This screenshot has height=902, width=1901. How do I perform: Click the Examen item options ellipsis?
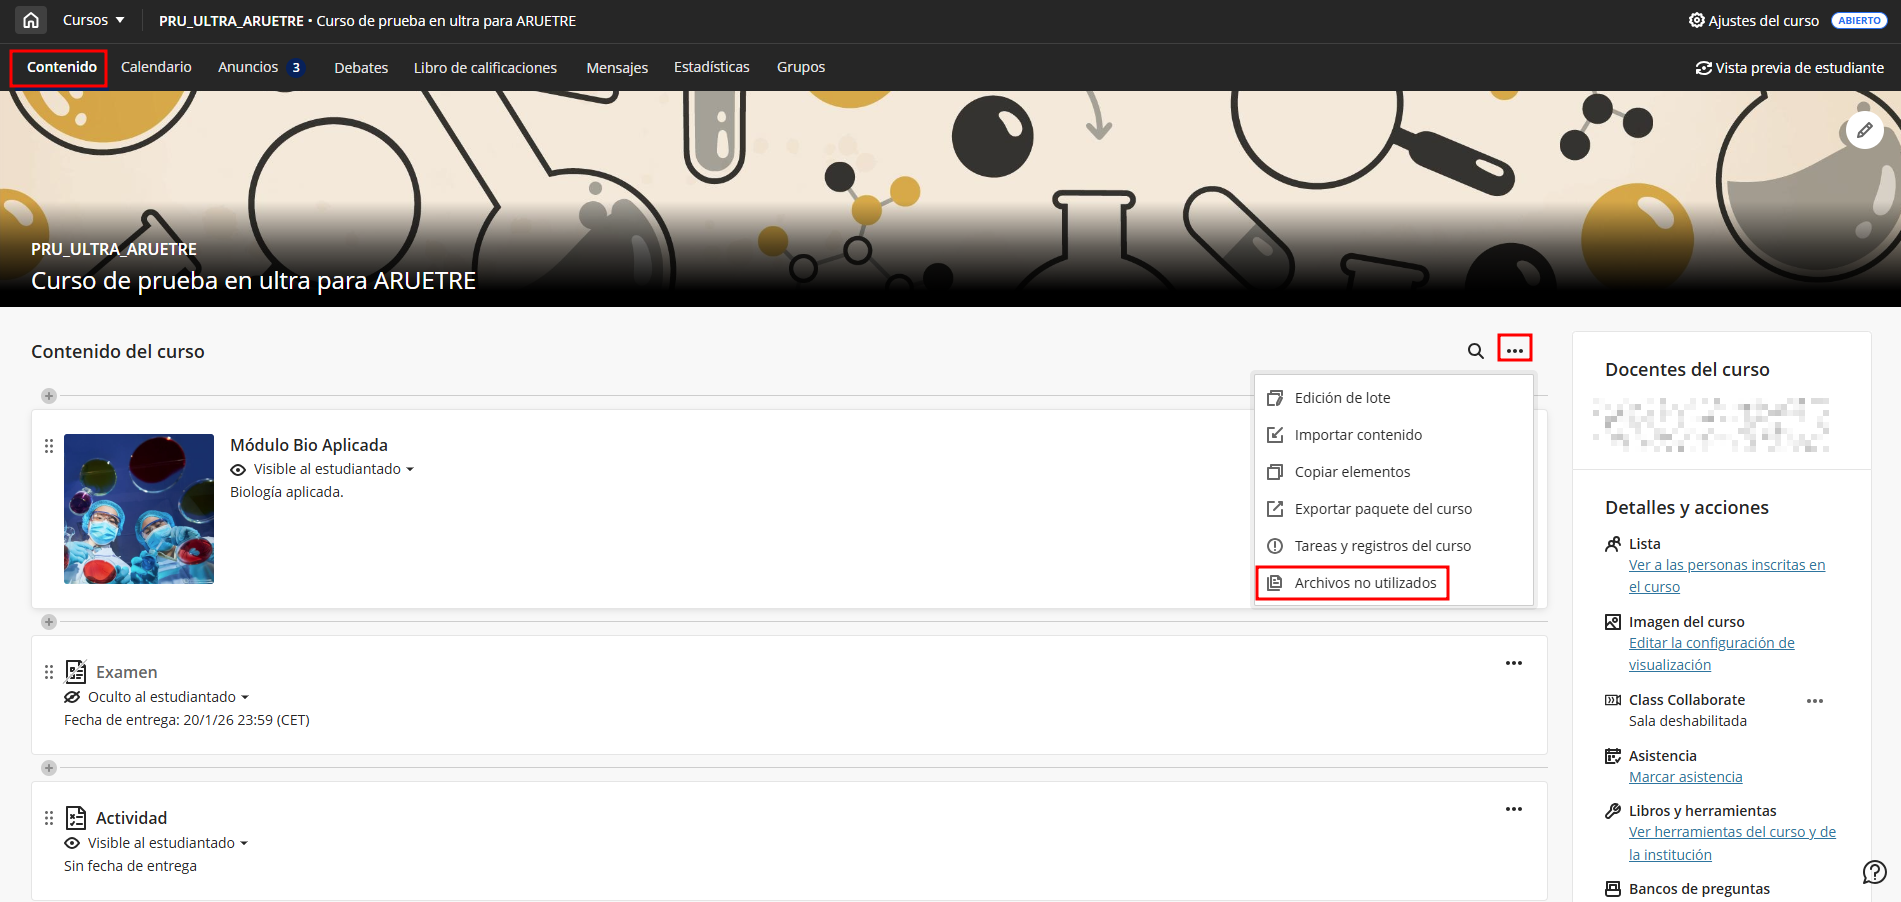pyautogui.click(x=1513, y=663)
